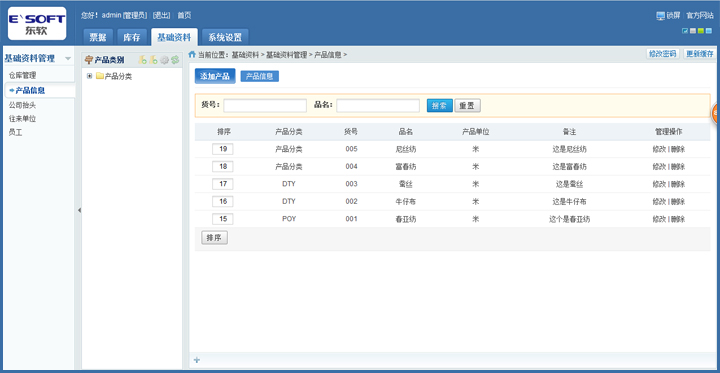Click the gear settings icon in 产品类别 panel
This screenshot has height=373, width=720.
coord(164,60)
